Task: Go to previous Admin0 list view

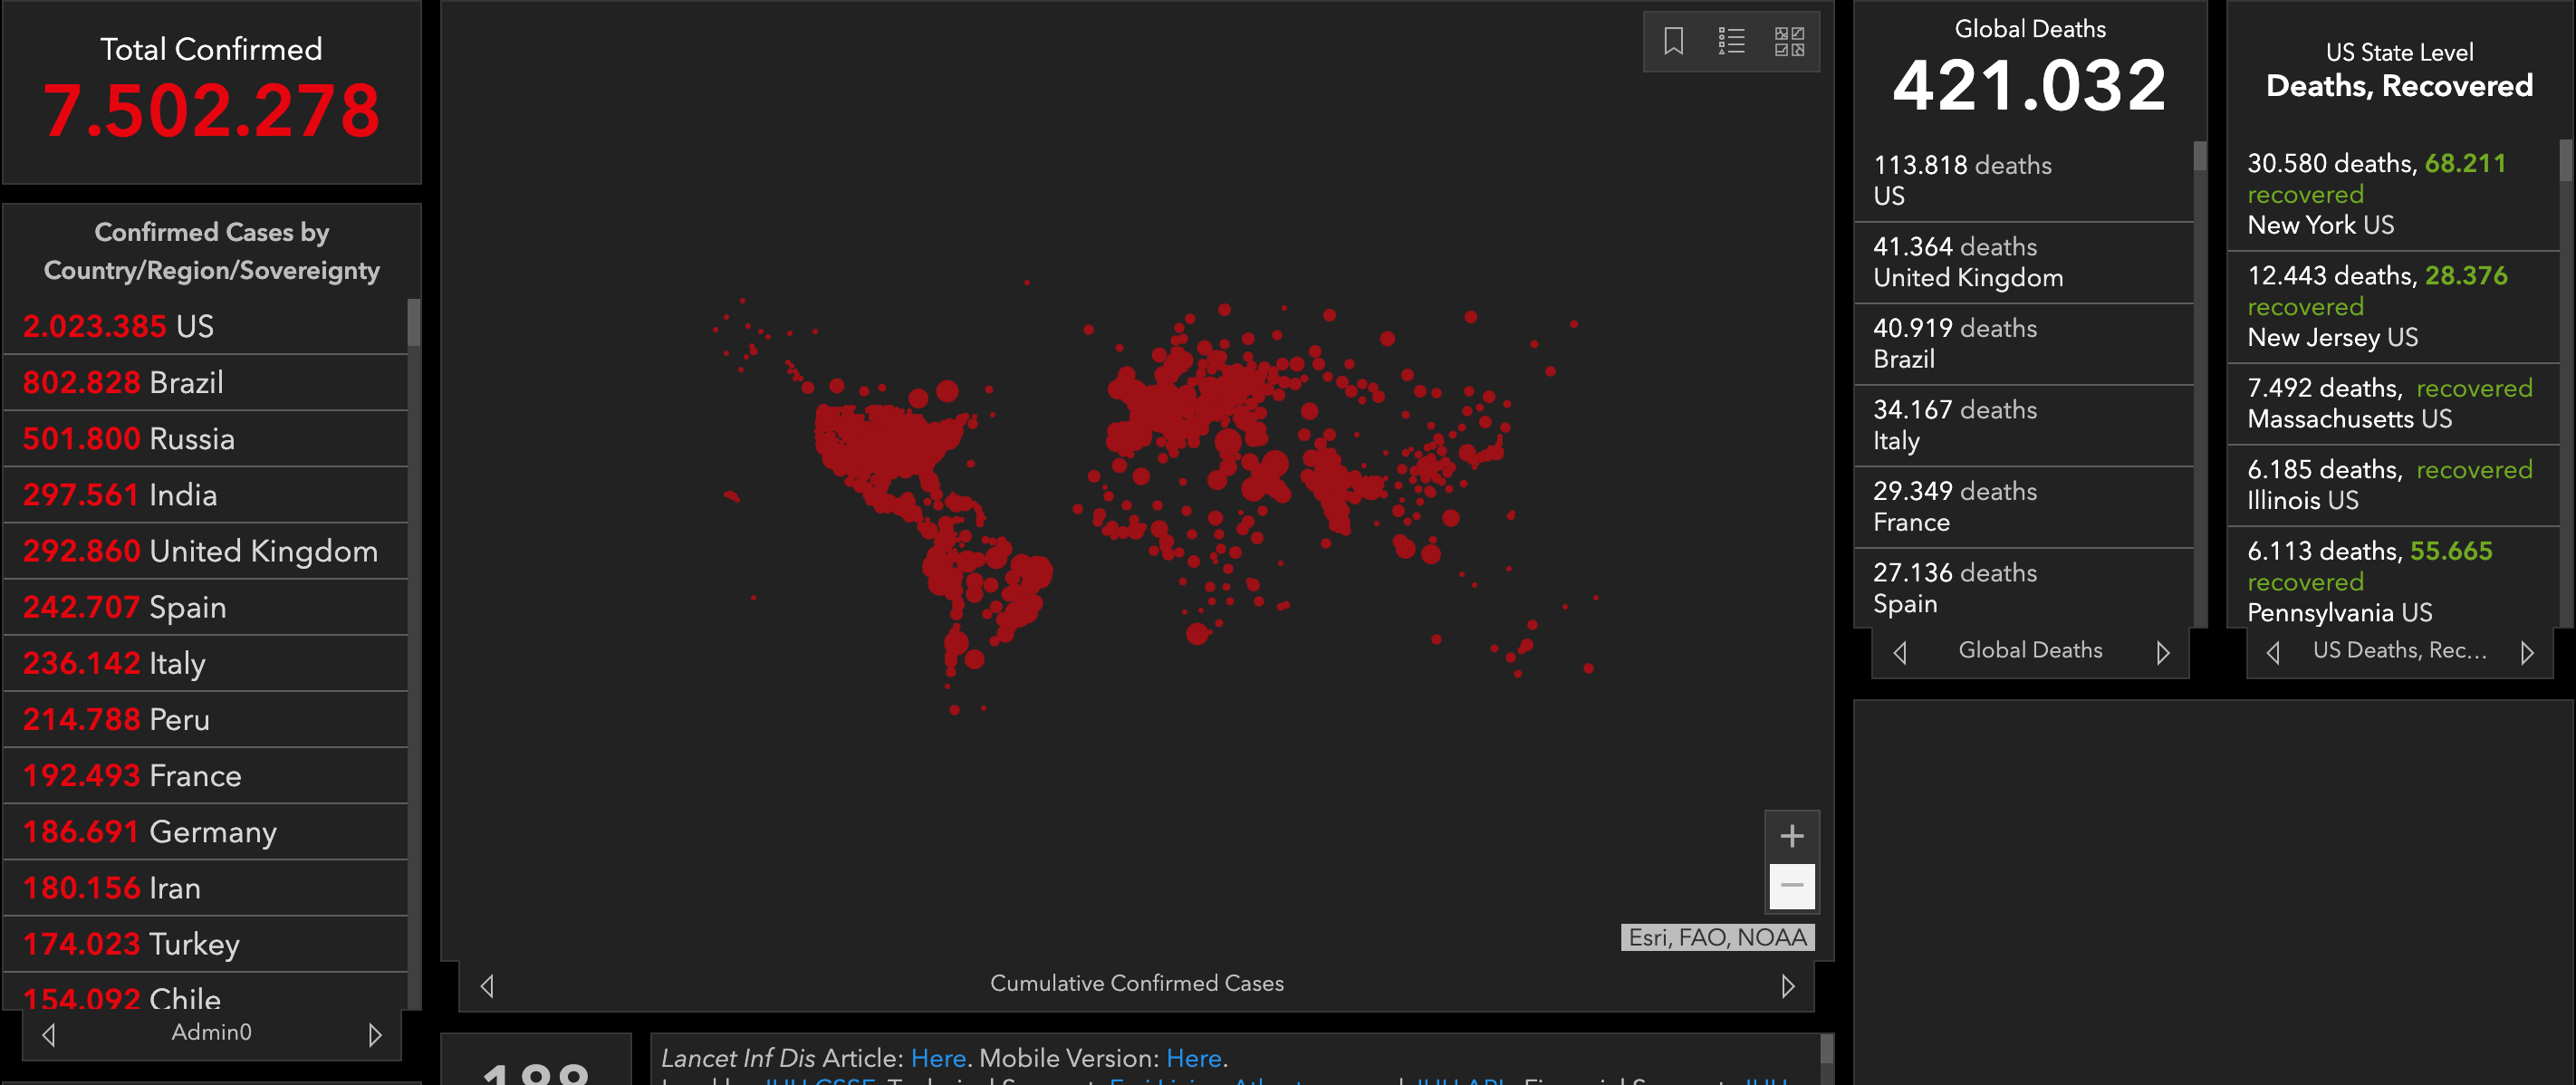Action: click(49, 1034)
